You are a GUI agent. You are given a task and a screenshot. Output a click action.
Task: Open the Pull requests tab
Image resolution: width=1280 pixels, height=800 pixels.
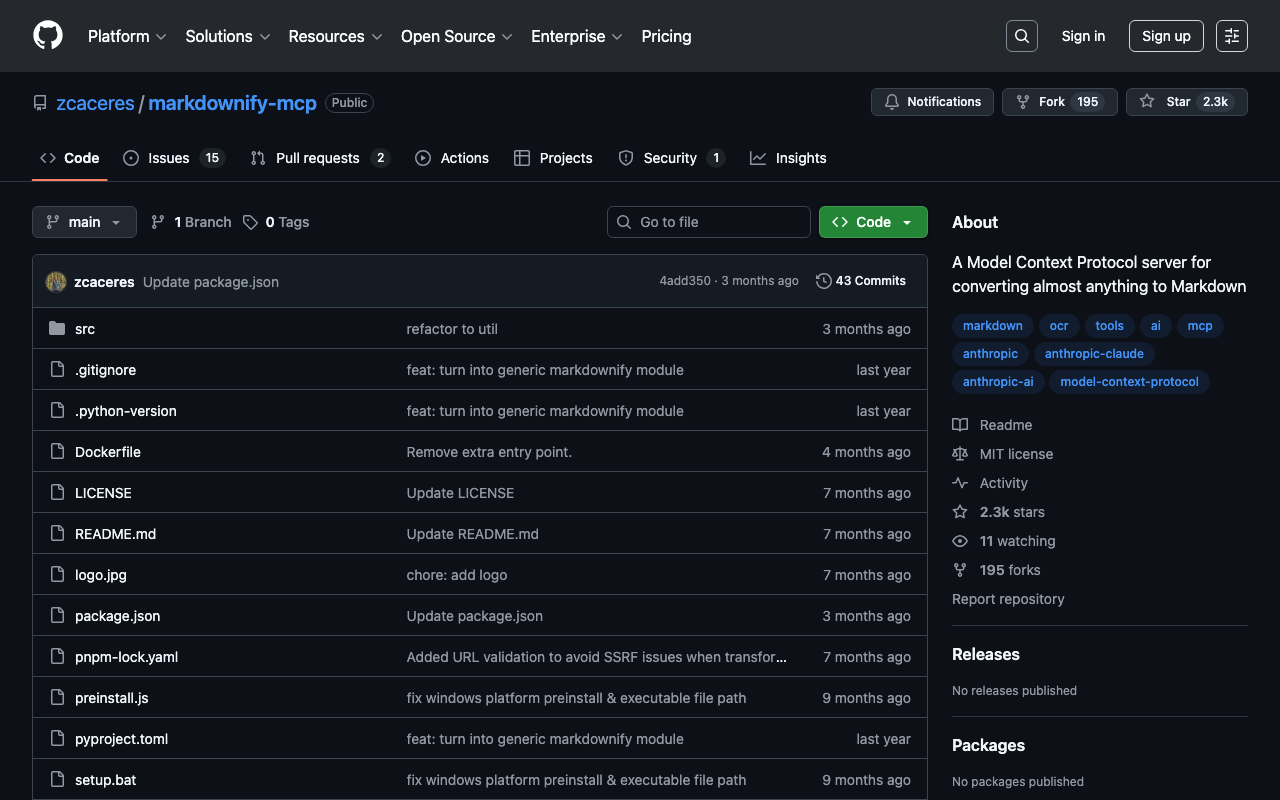click(x=317, y=158)
